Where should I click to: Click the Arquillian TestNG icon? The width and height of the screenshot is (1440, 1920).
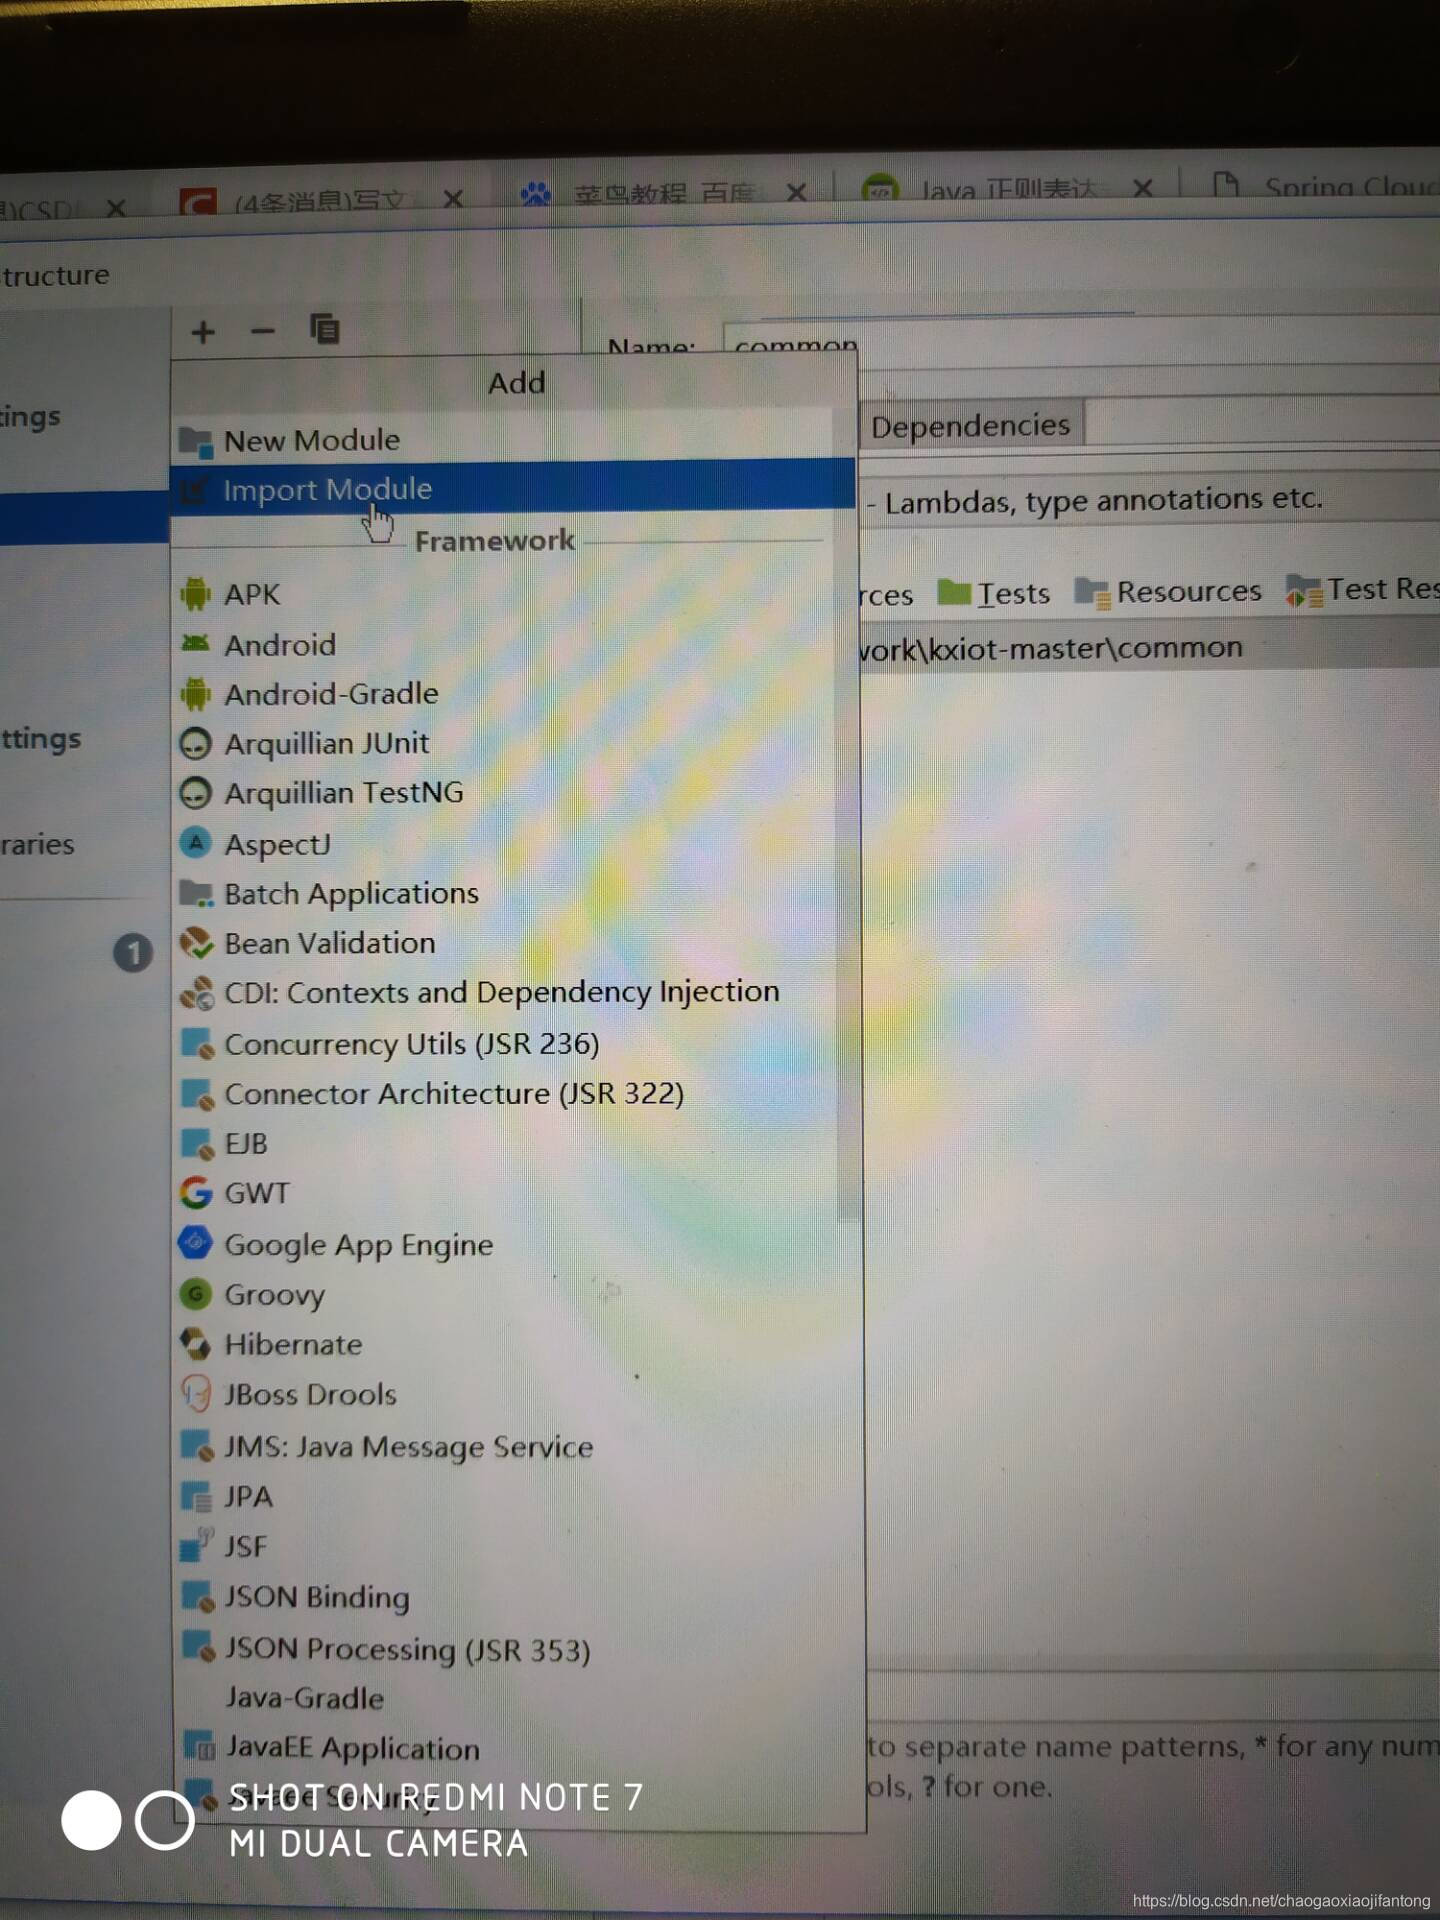click(195, 793)
